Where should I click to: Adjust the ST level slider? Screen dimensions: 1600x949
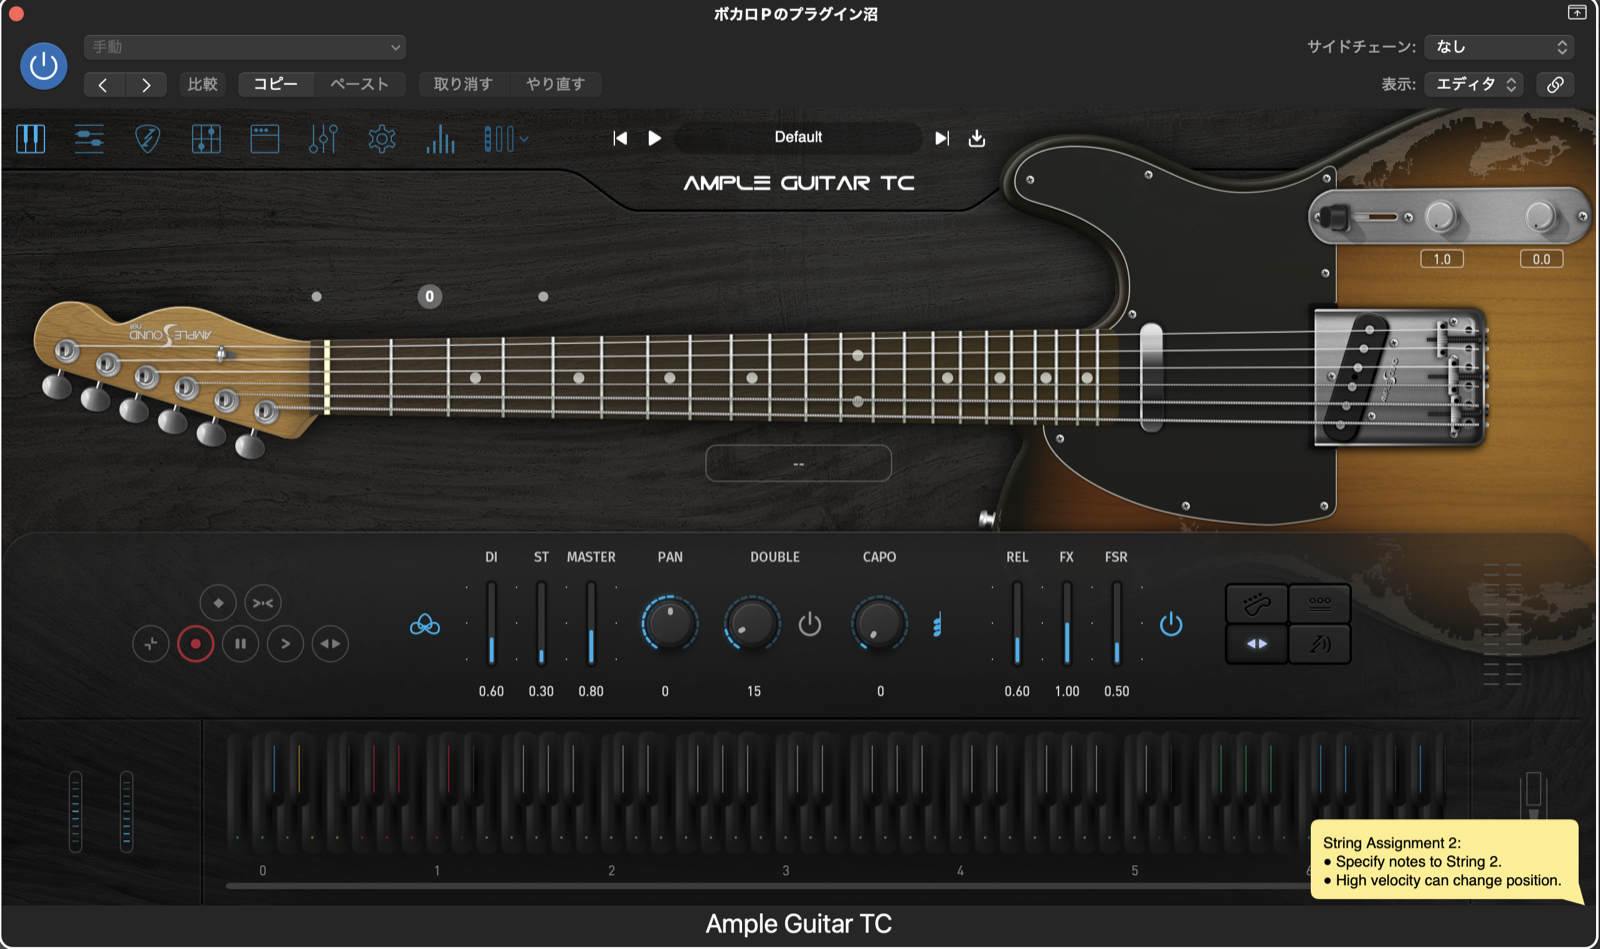click(x=541, y=623)
